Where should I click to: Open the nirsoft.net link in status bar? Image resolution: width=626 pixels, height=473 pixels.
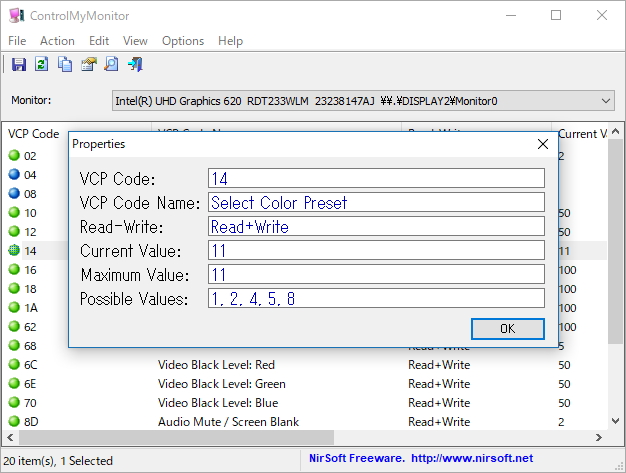(472, 458)
